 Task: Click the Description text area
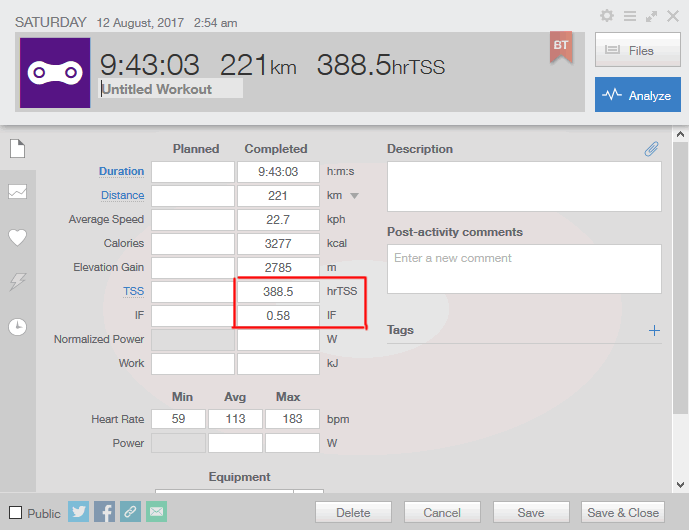coord(524,186)
